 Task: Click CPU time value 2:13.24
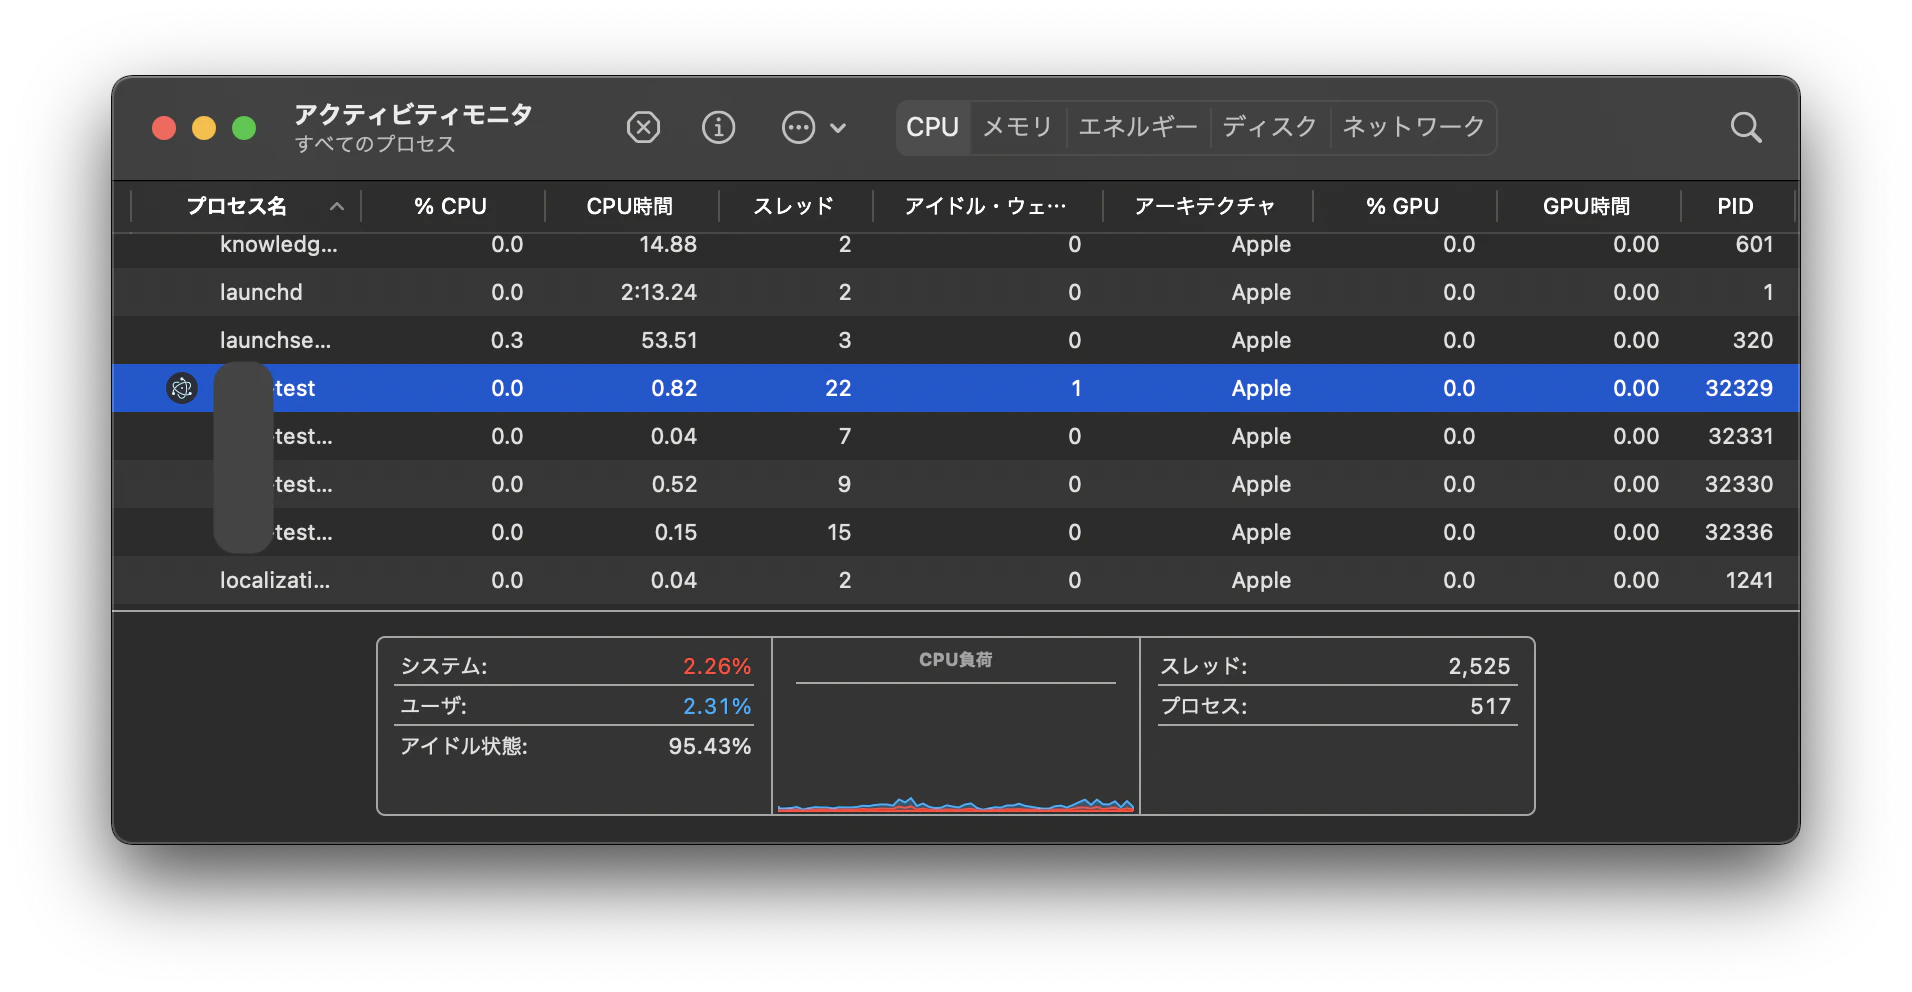pyautogui.click(x=659, y=292)
